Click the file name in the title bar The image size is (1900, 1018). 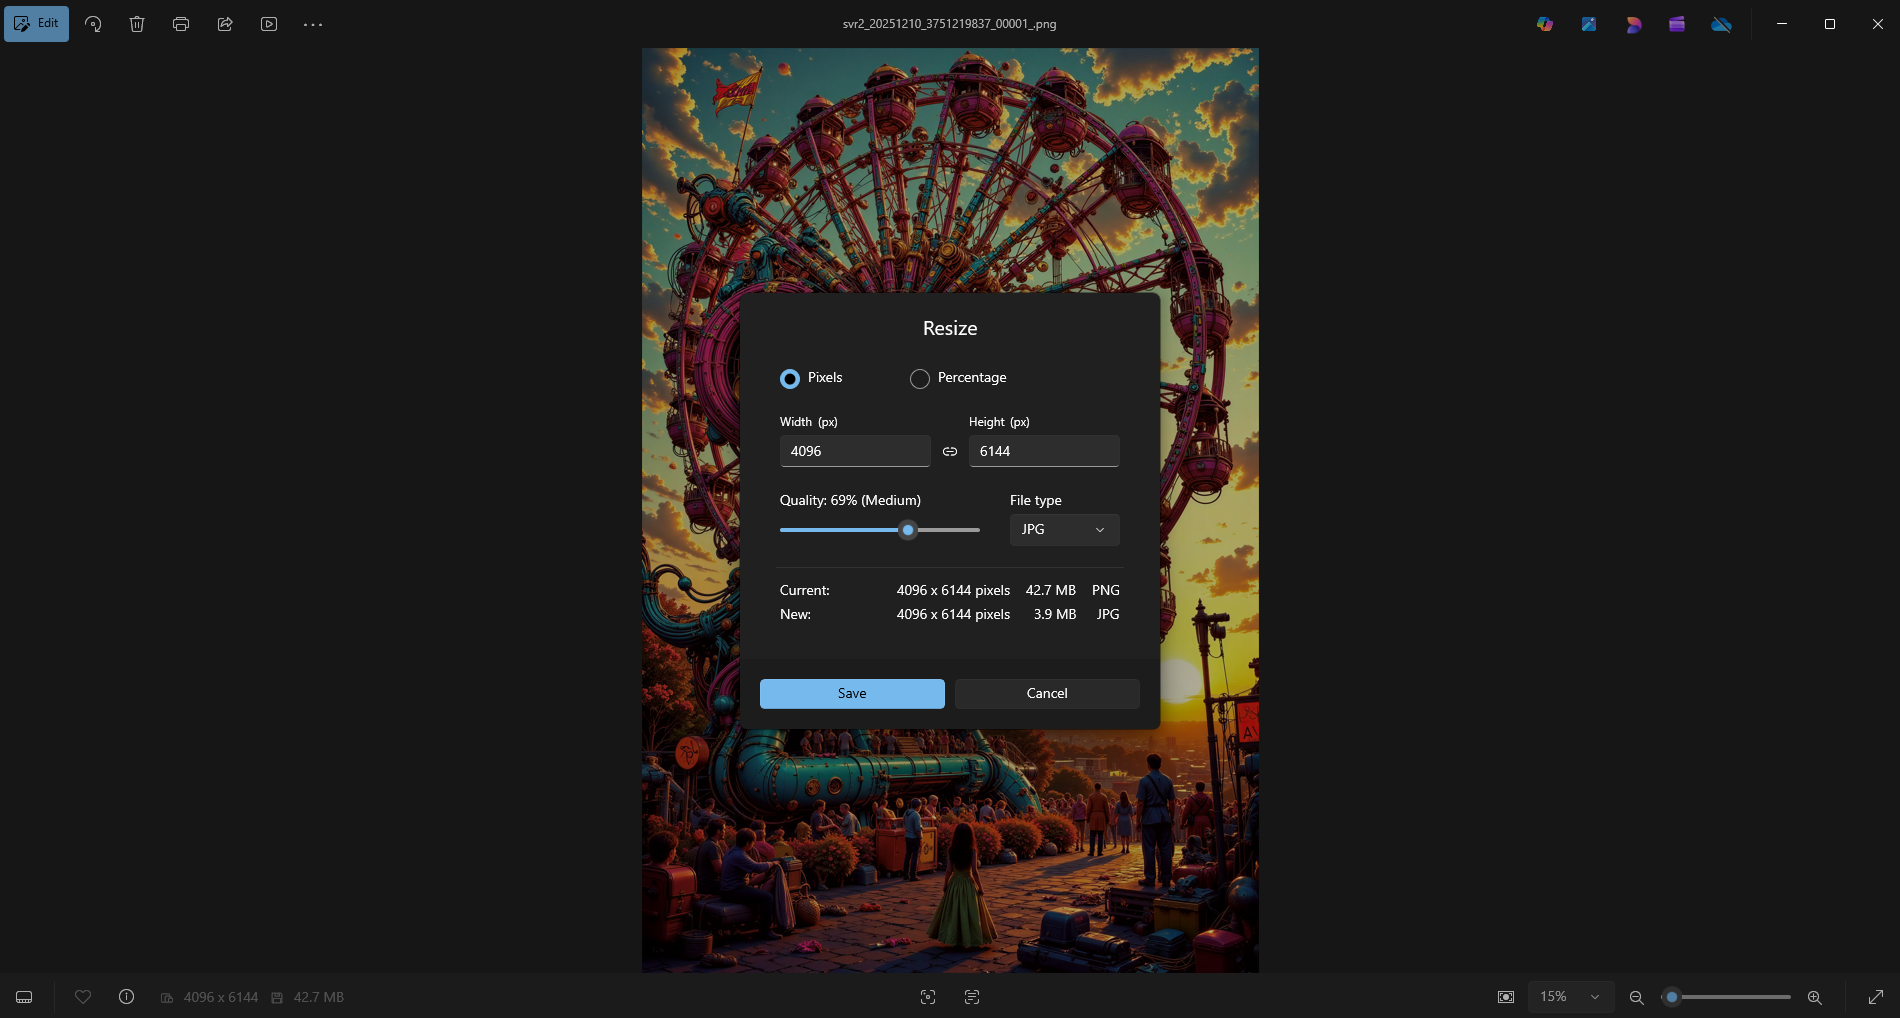(x=949, y=24)
